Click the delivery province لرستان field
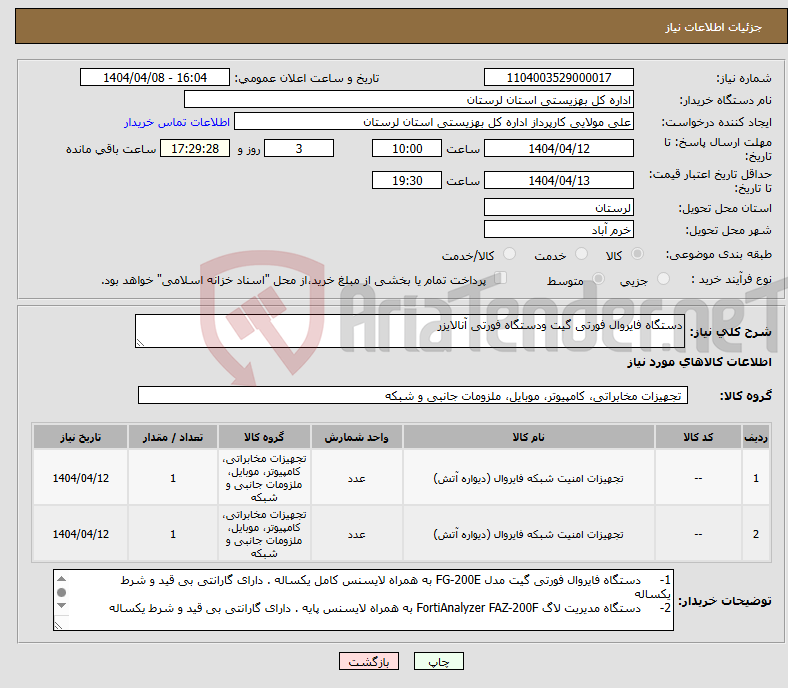788x688 pixels. (x=558, y=207)
